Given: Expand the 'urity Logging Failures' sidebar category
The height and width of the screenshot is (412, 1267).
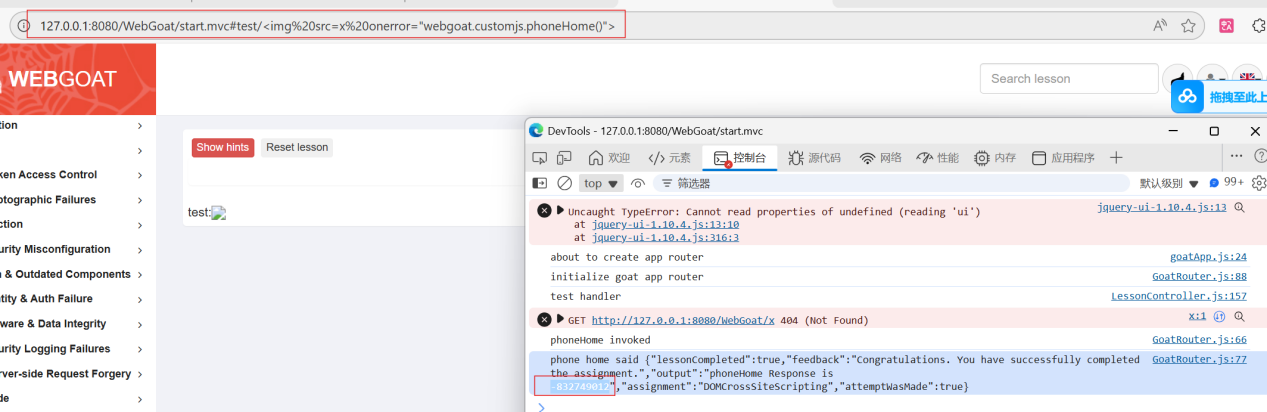Looking at the screenshot, I should (x=72, y=349).
